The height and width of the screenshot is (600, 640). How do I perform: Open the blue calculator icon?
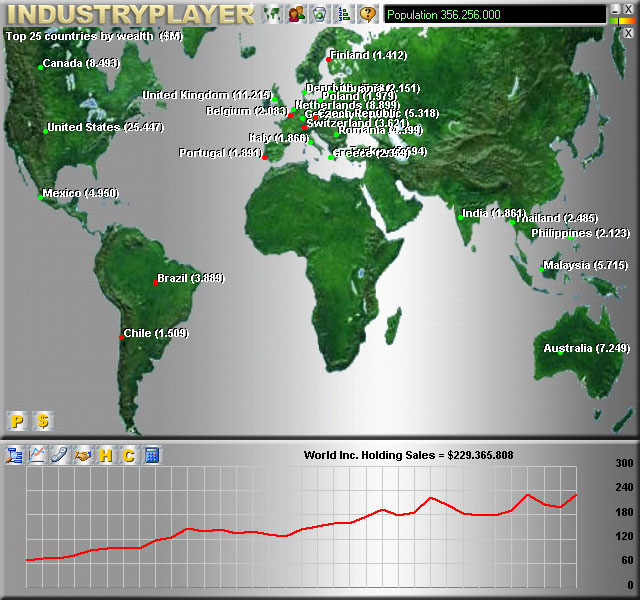pos(151,455)
